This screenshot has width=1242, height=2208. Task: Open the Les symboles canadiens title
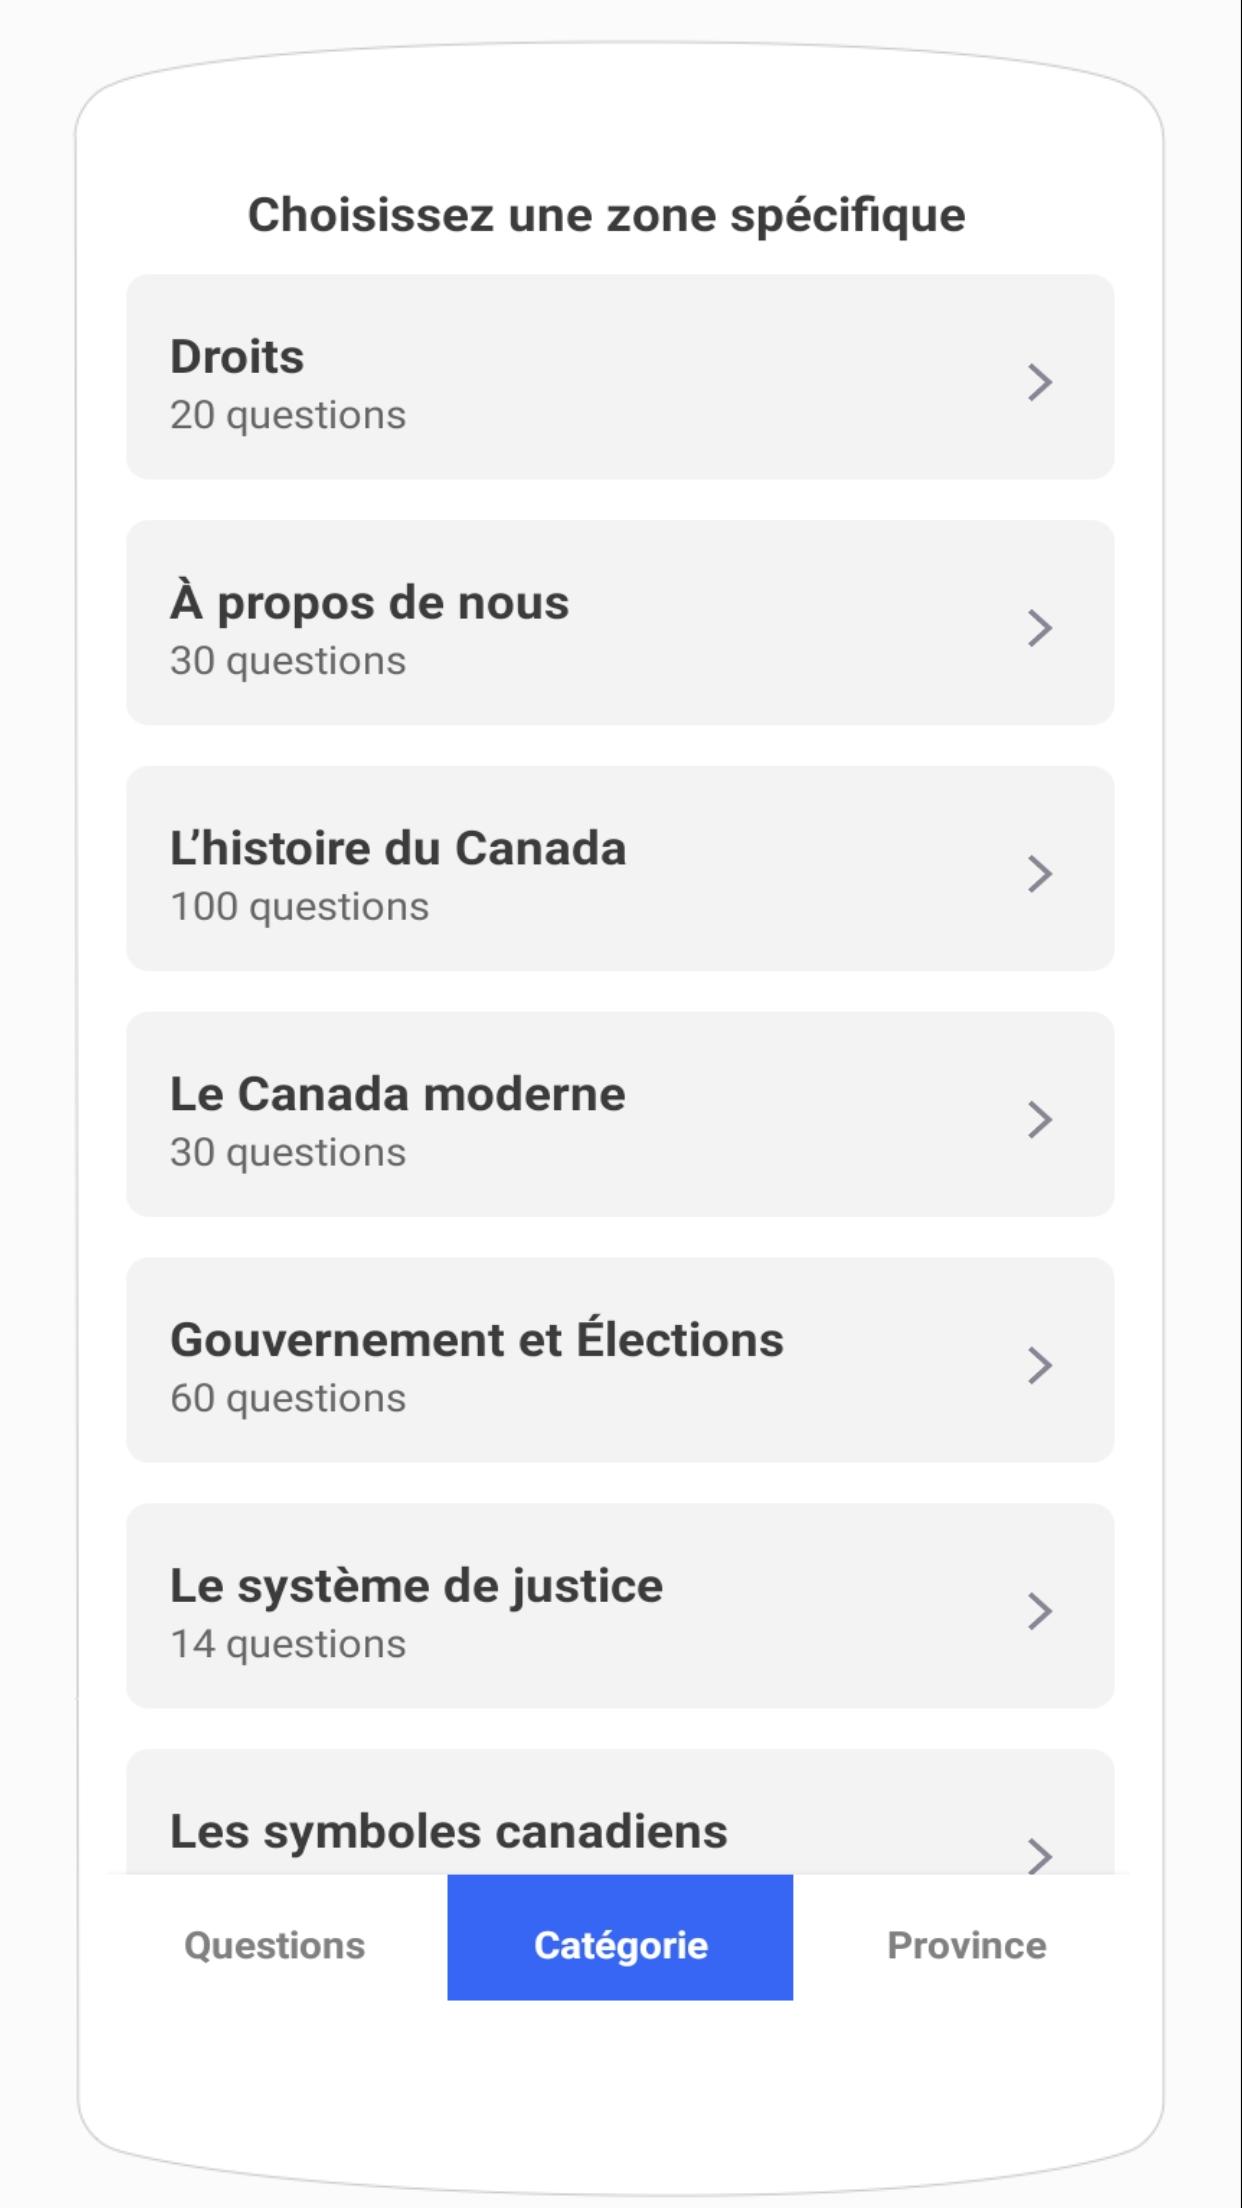coord(448,1833)
